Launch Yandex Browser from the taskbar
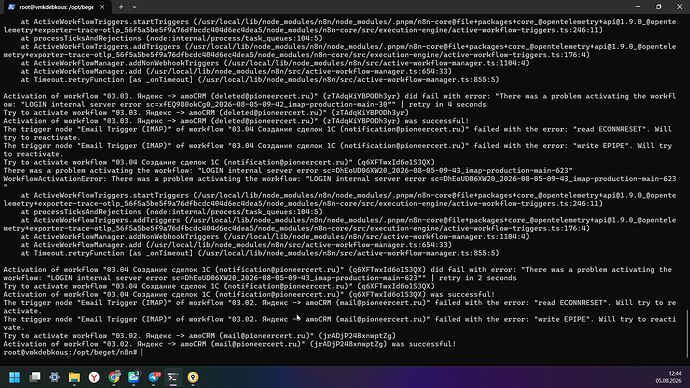 click(94, 377)
